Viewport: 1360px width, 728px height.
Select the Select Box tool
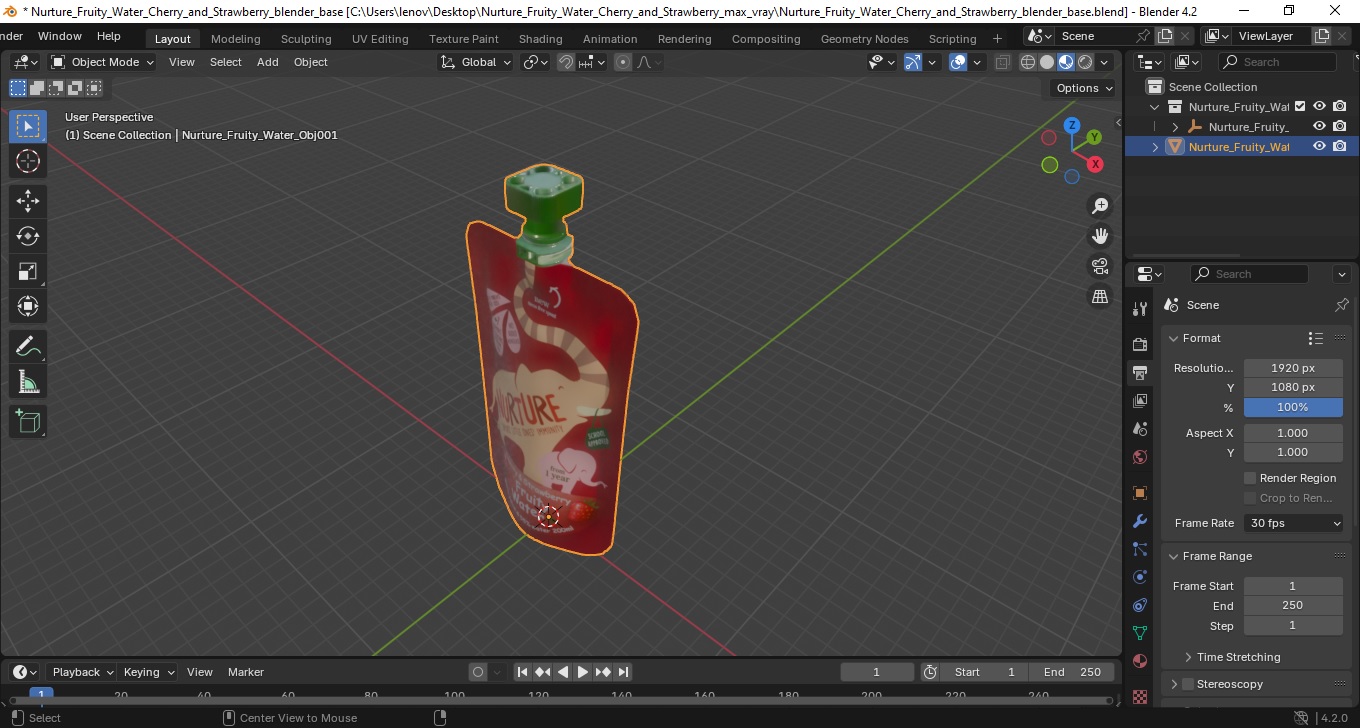click(28, 126)
